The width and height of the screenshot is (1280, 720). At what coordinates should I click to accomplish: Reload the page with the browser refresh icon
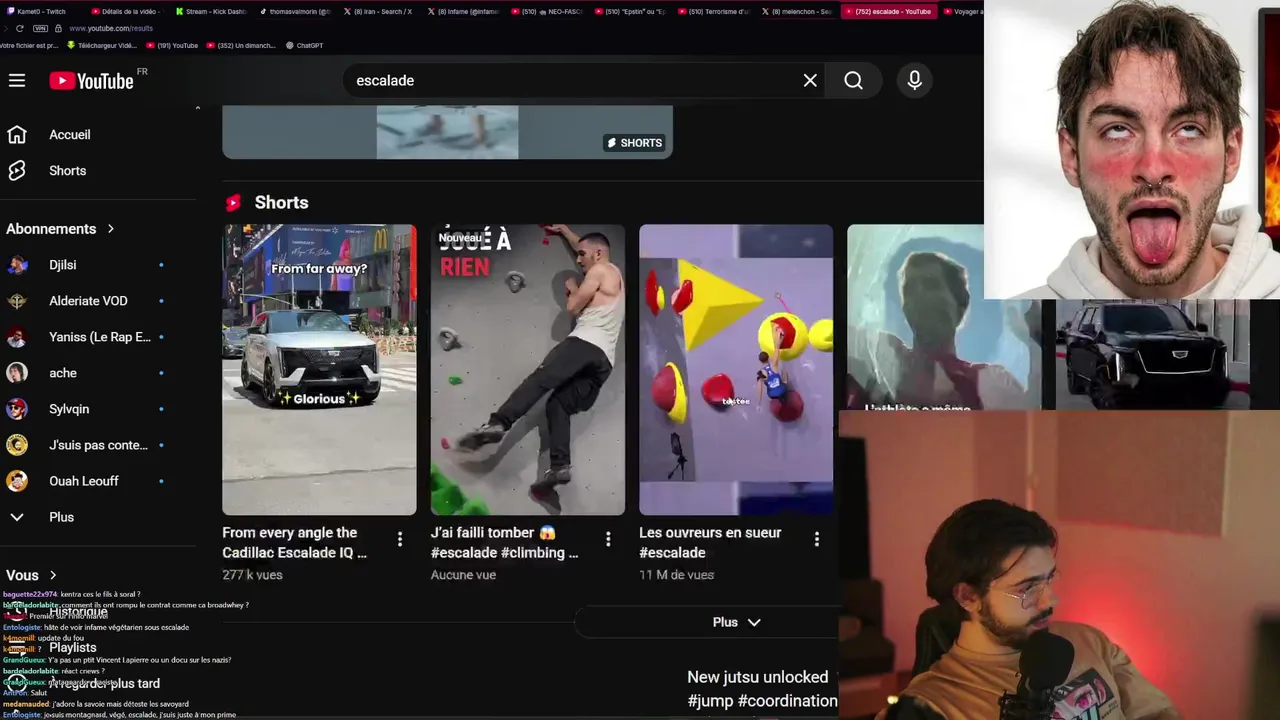[19, 28]
